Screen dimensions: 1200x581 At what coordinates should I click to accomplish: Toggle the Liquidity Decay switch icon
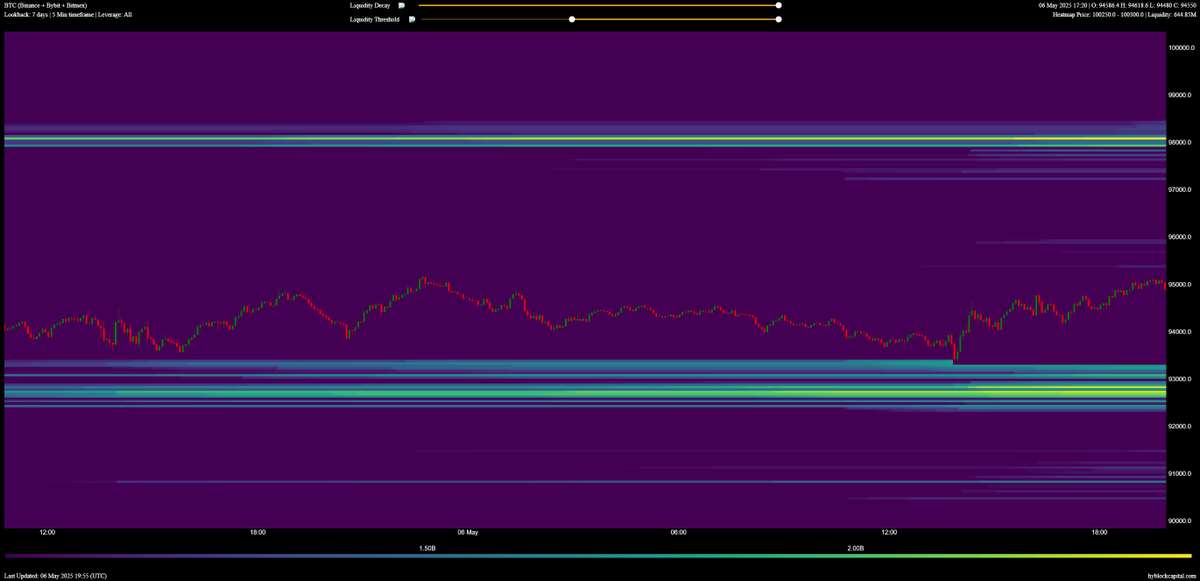(x=400, y=5)
